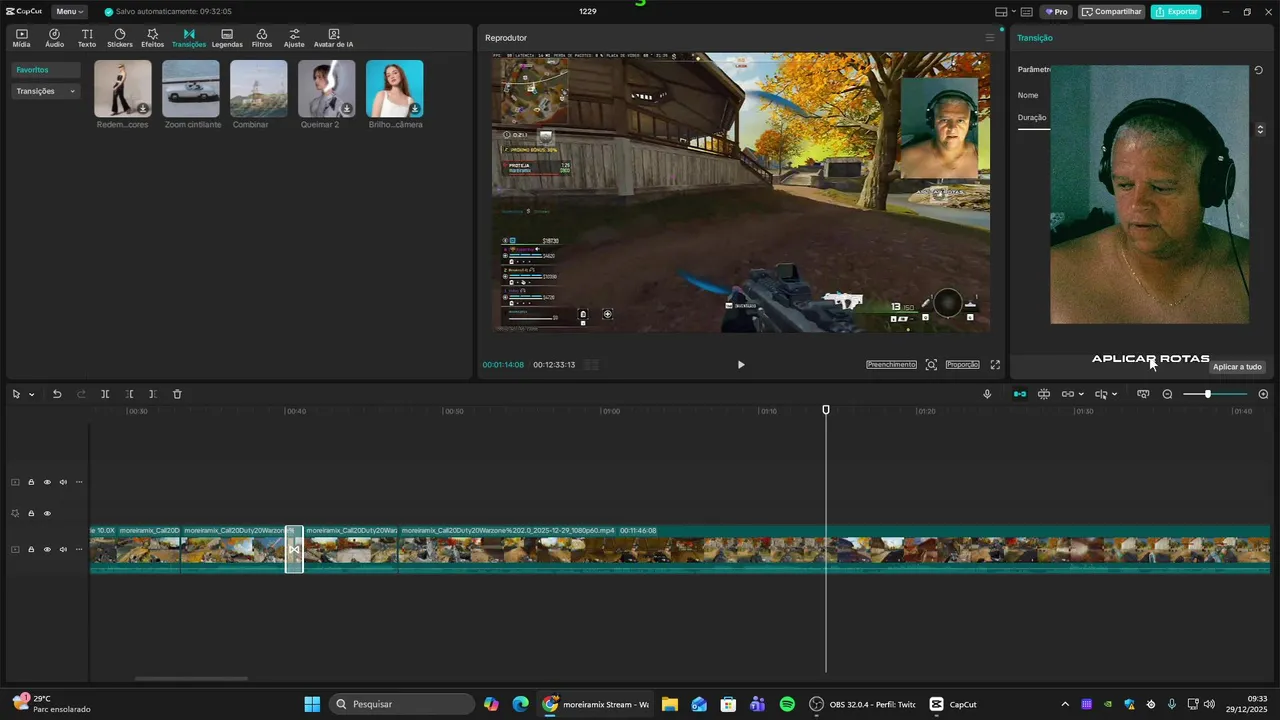This screenshot has height=720, width=1280.
Task: Open the Mídia panel tab
Action: 21,38
